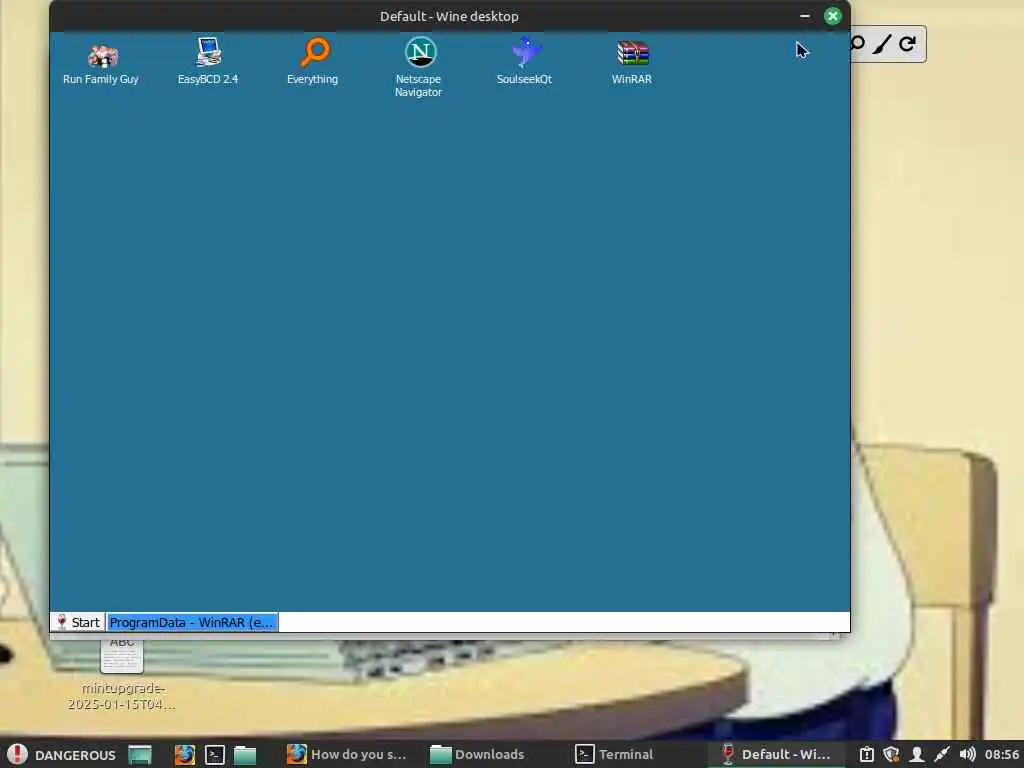Click the show desktop panel icon
The width and height of the screenshot is (1024, 768).
click(140, 754)
